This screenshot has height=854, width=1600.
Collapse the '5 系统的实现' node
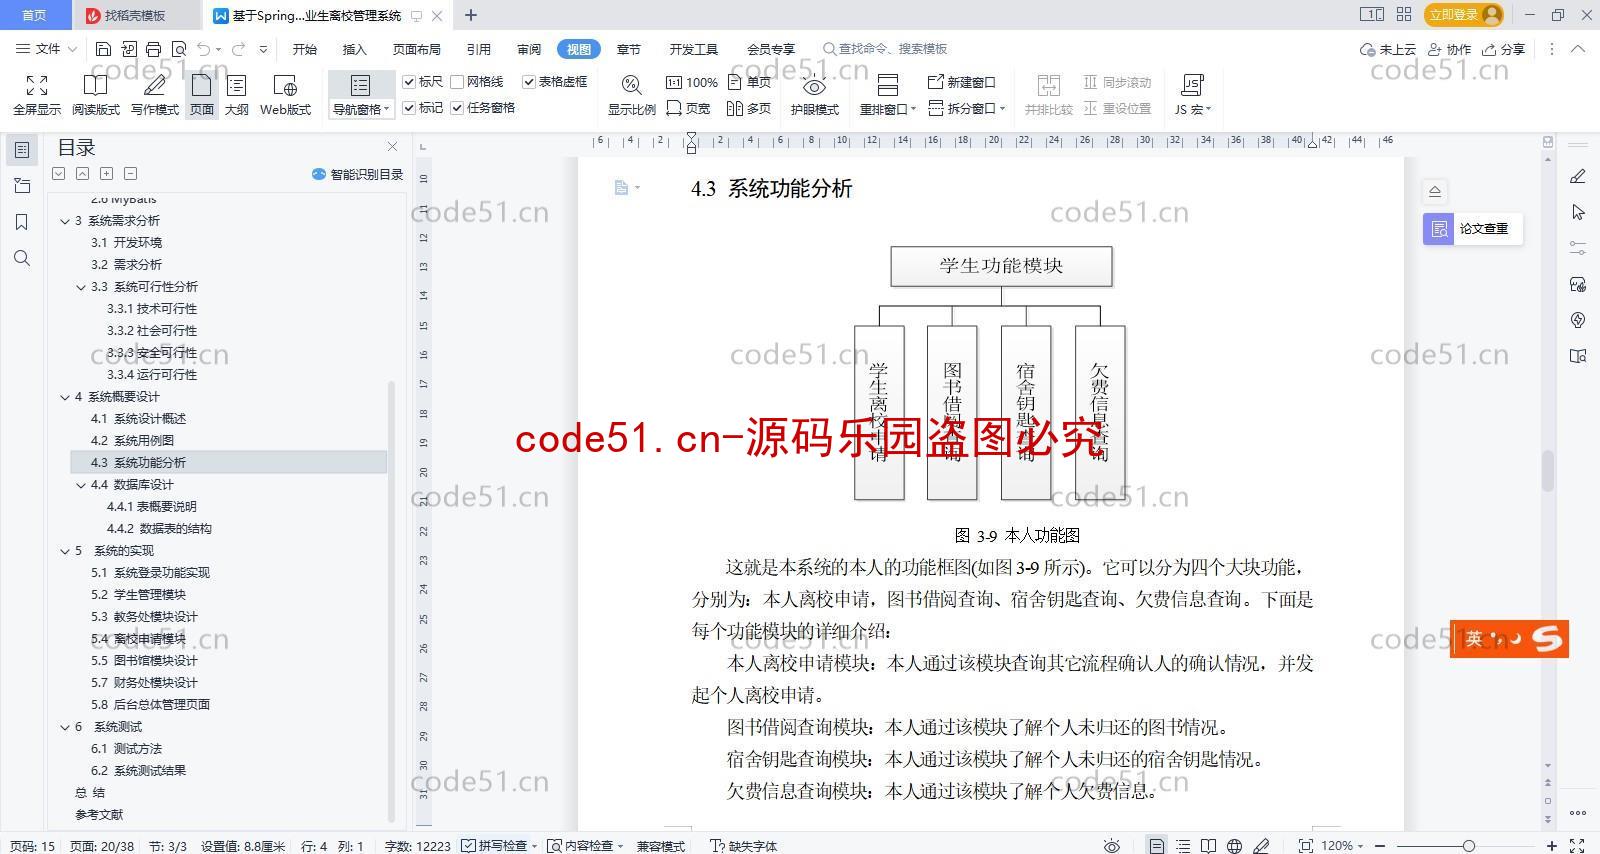tap(65, 551)
